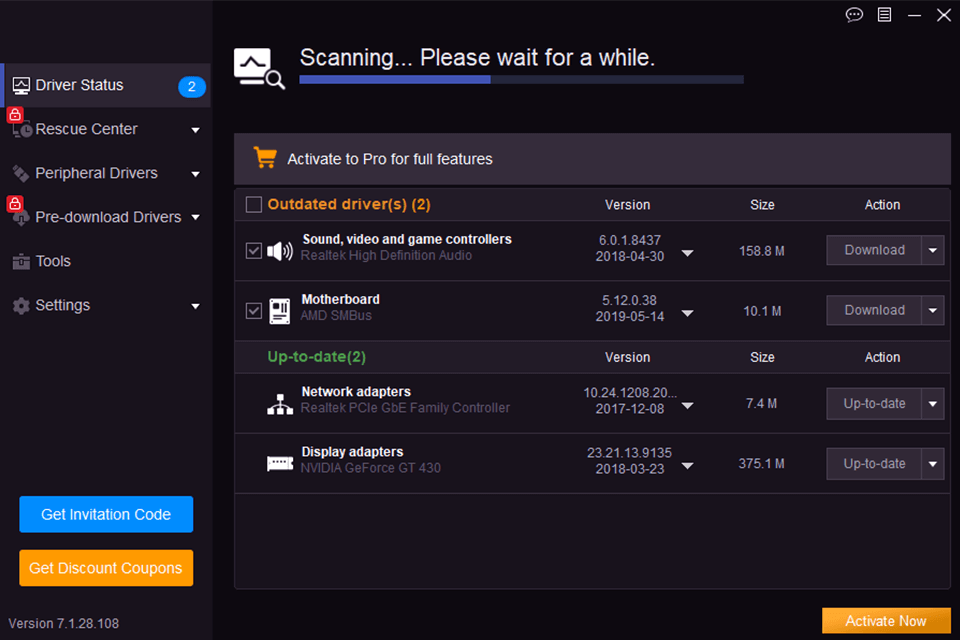Open version dropdown for Realtek High Definition Audio
960x640 pixels.
(x=687, y=253)
